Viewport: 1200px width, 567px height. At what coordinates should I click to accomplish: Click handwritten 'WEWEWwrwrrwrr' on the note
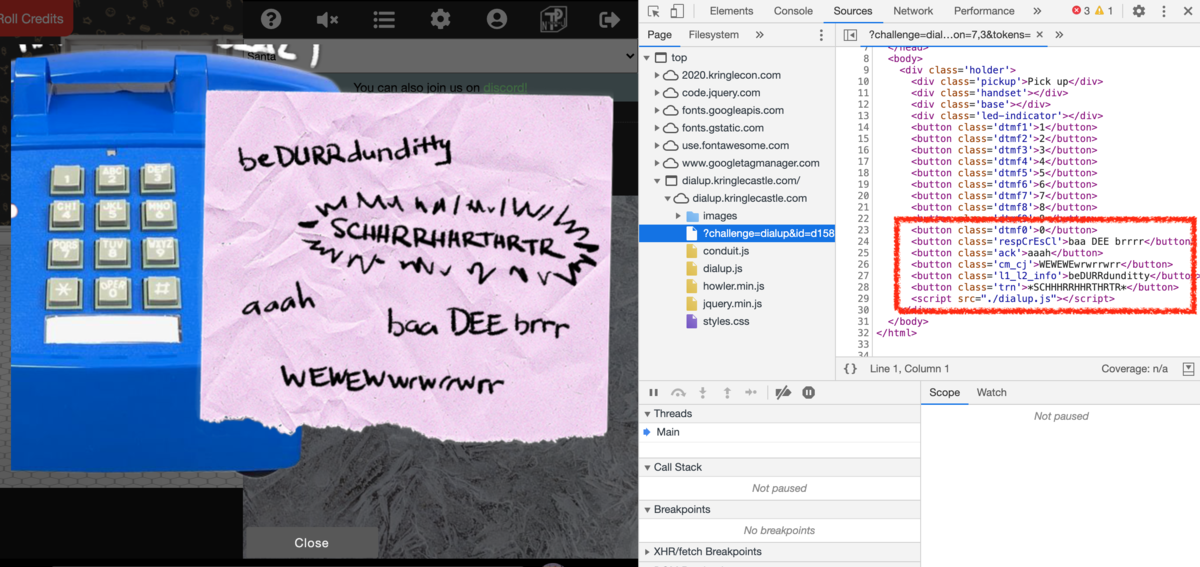(391, 382)
